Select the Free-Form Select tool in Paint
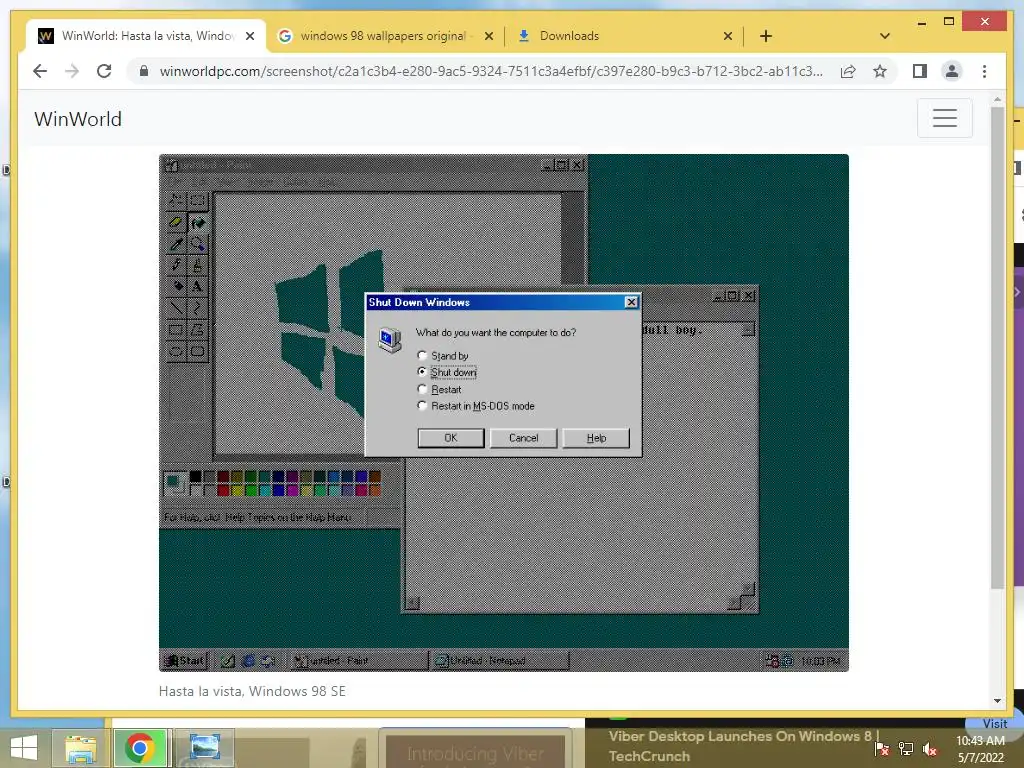The image size is (1024, 768). pos(176,200)
